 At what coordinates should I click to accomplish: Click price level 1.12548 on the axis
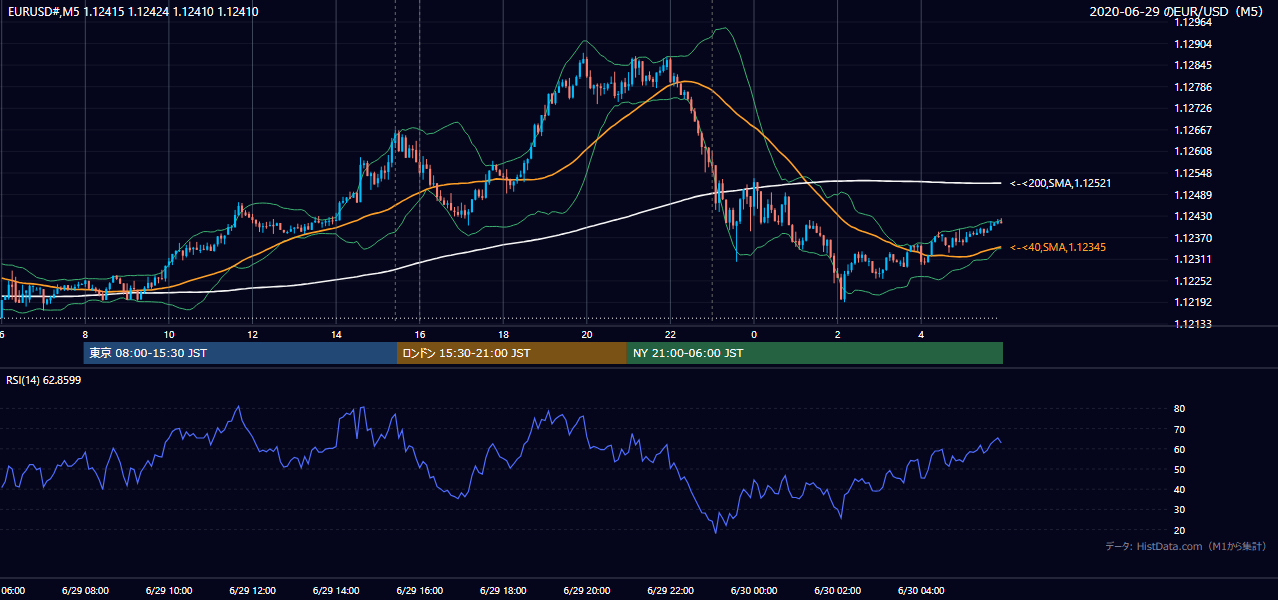click(1192, 173)
